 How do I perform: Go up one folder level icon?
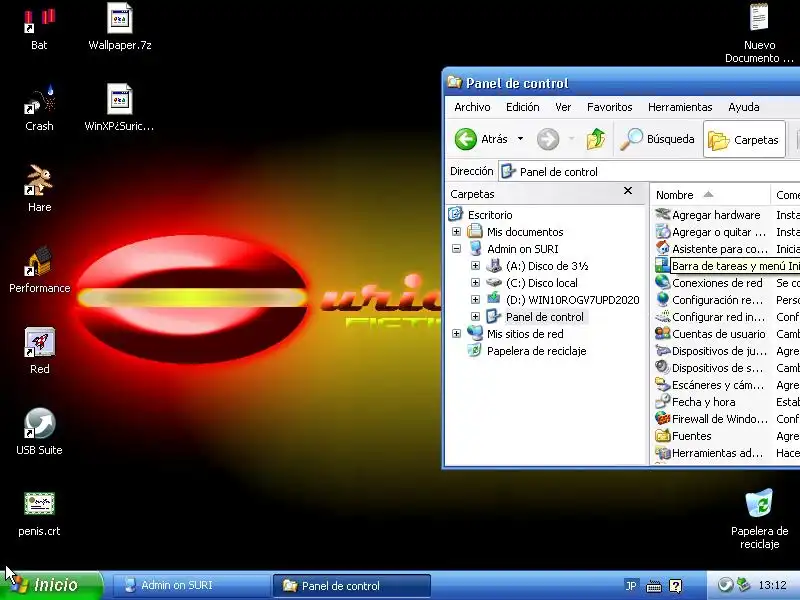(595, 139)
